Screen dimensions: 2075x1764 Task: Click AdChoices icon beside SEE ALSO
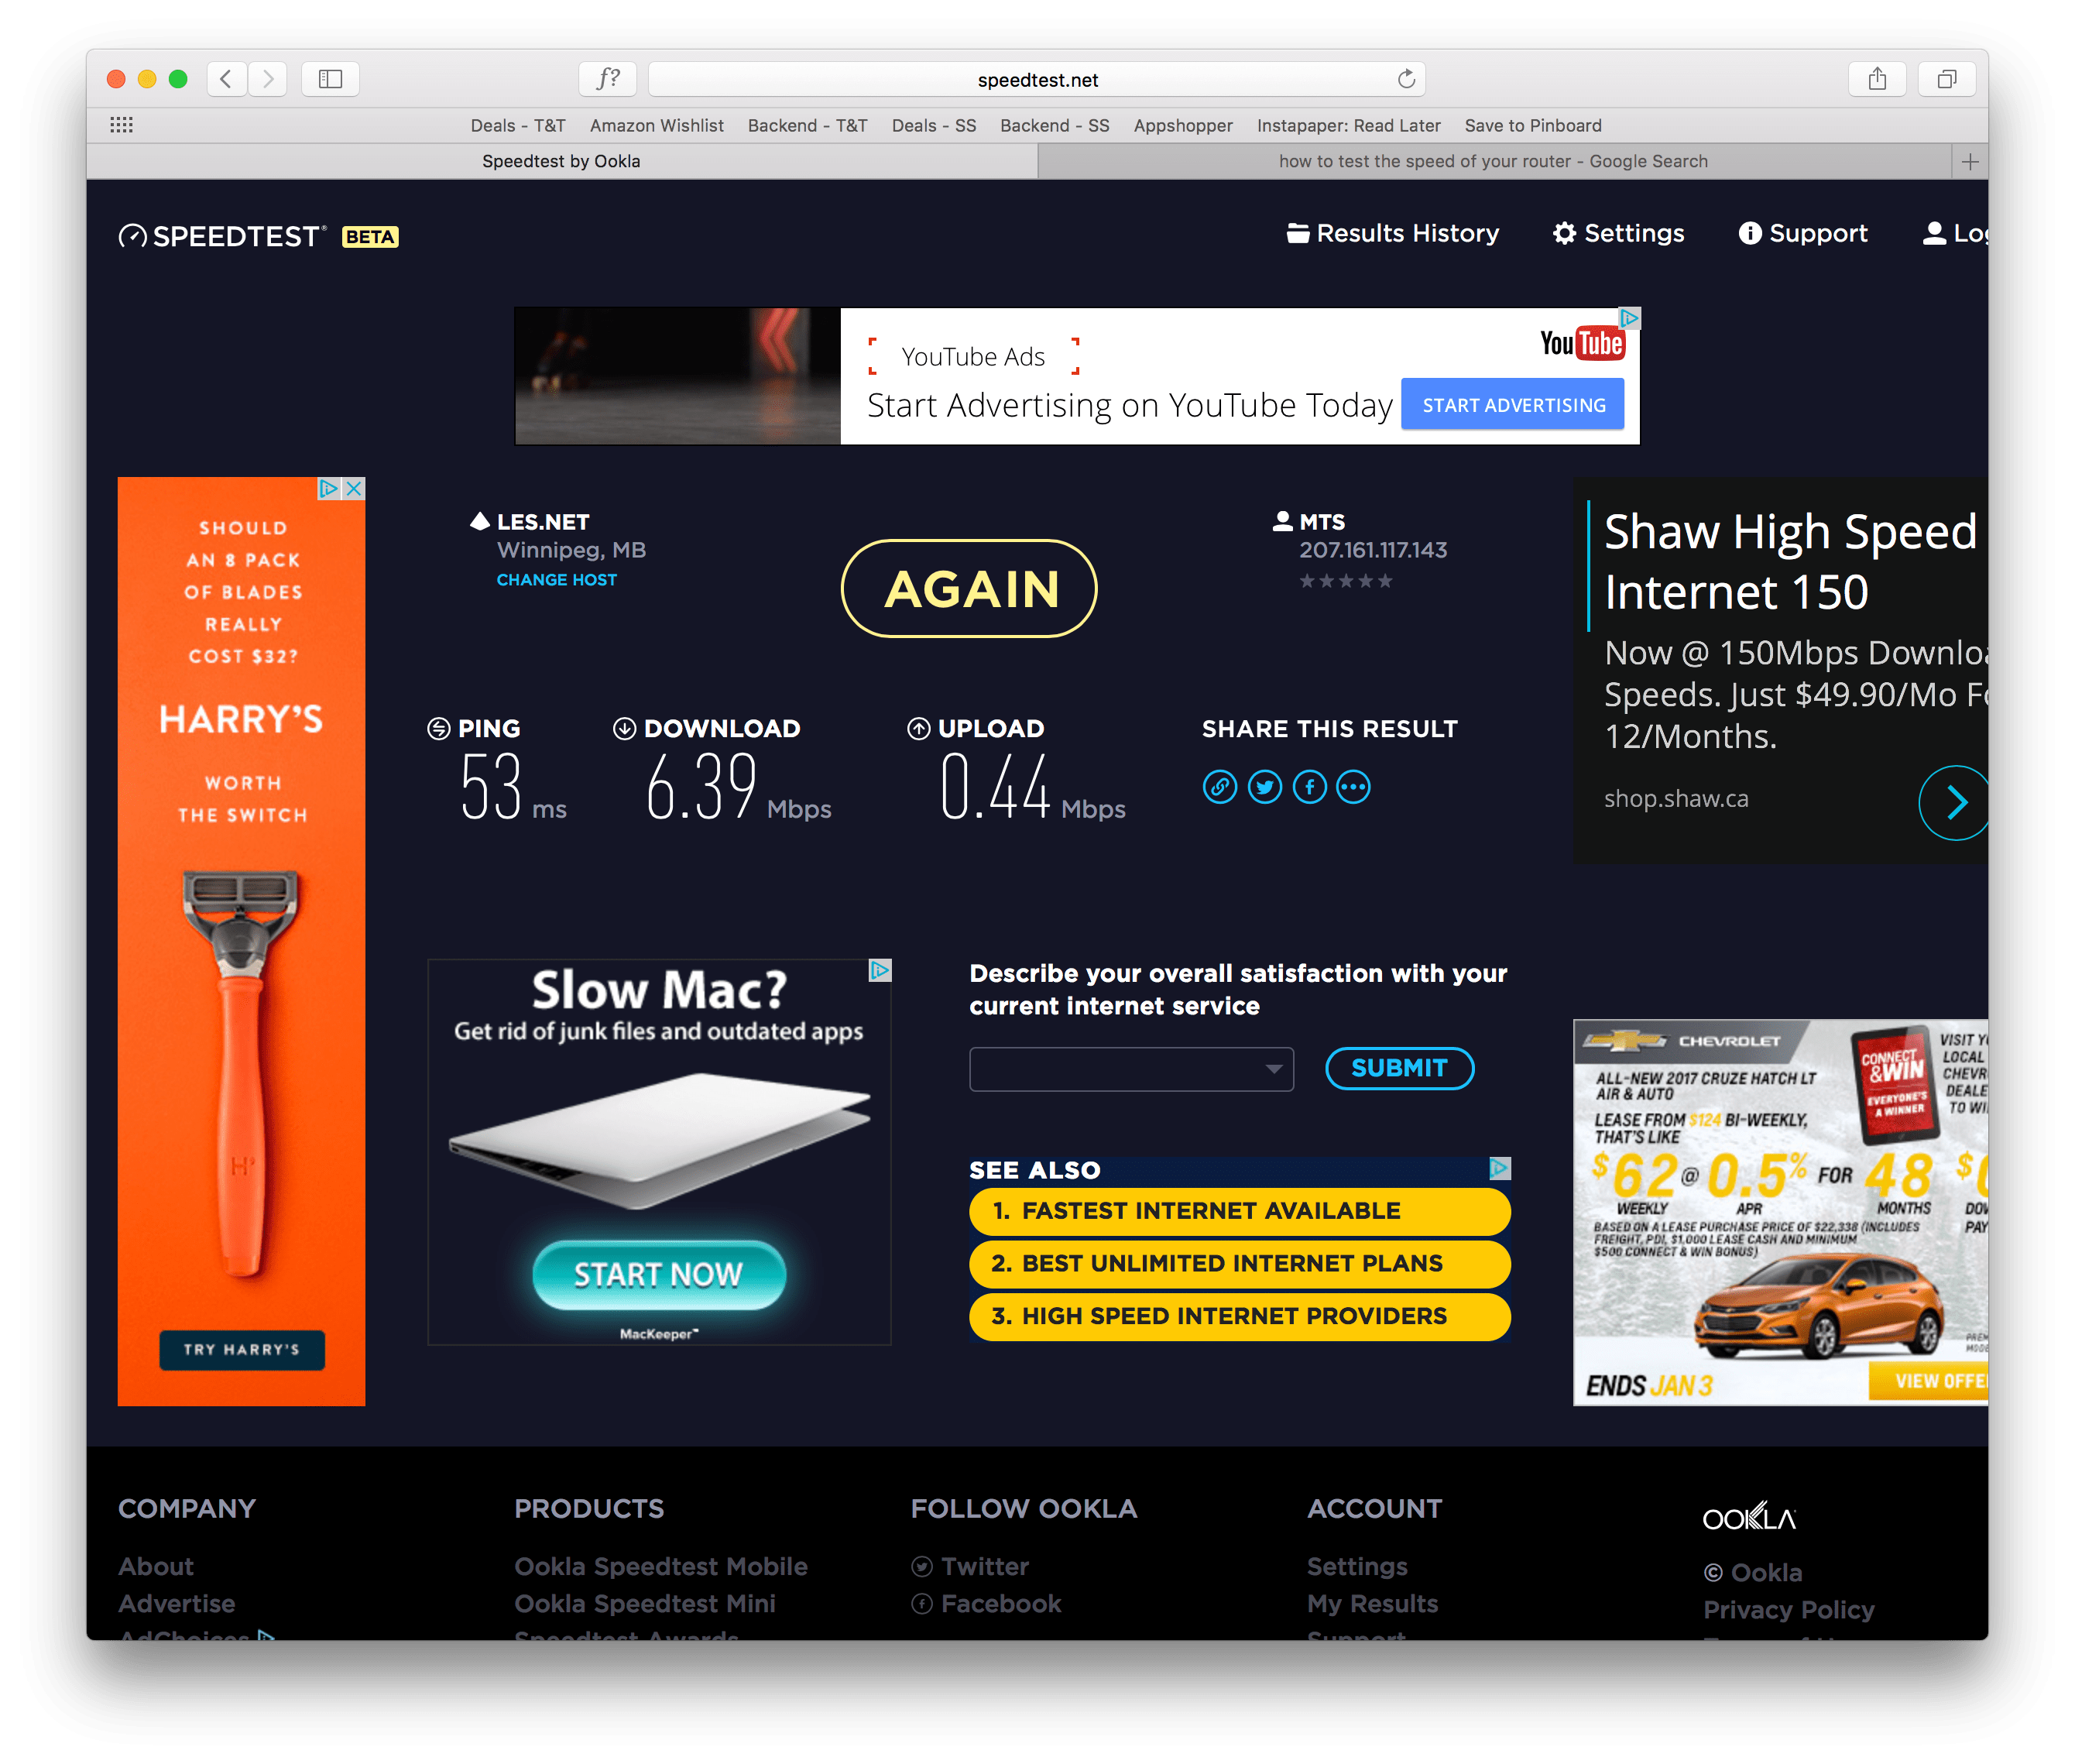point(1499,1168)
